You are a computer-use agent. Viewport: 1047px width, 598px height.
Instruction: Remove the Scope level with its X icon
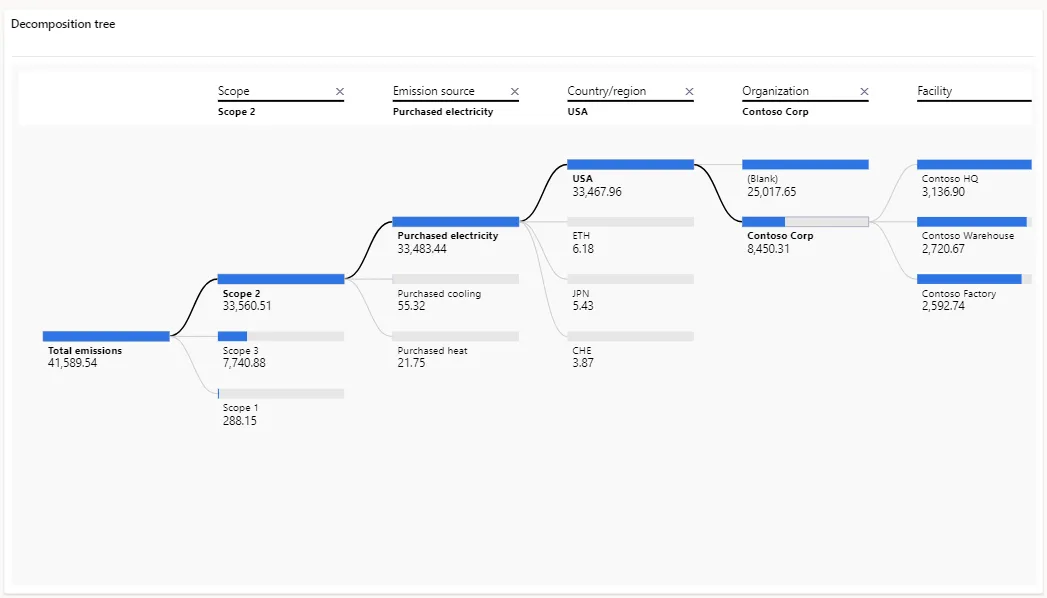point(339,91)
